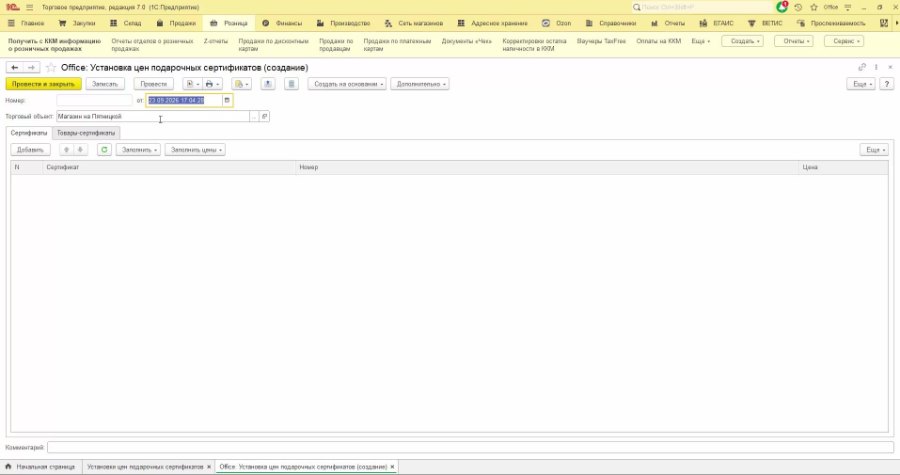900x475 pixels.
Task: Open the Склад section
Action: pyautogui.click(x=126, y=23)
